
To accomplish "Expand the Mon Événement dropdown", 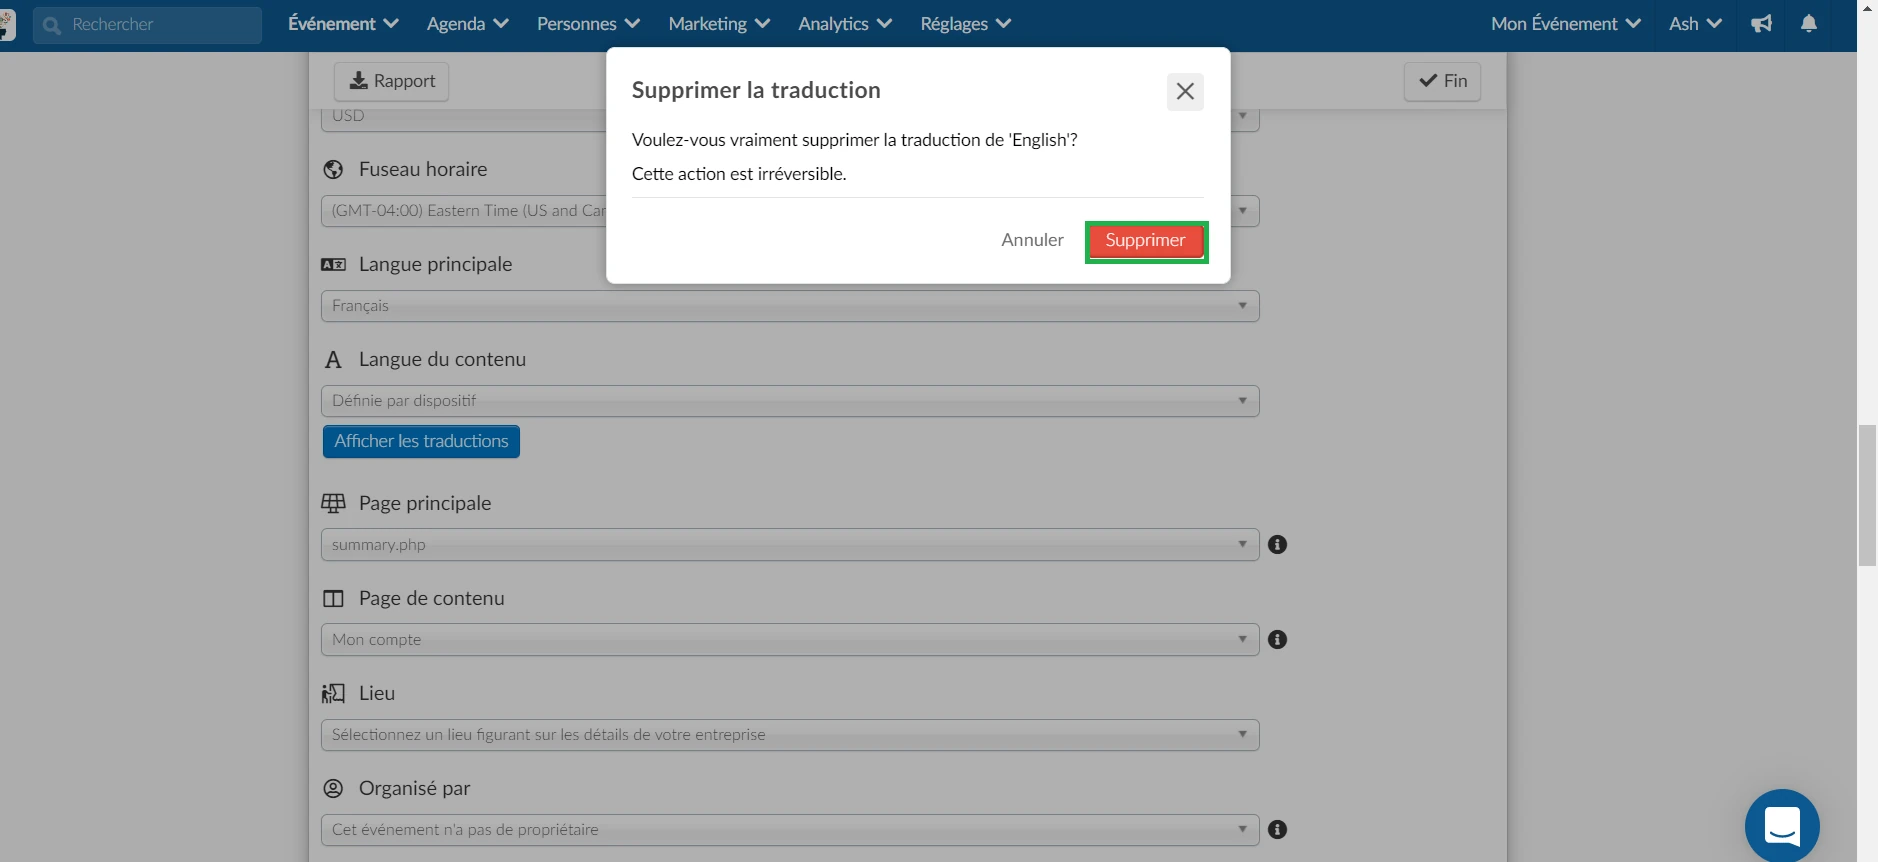I will [x=1566, y=24].
